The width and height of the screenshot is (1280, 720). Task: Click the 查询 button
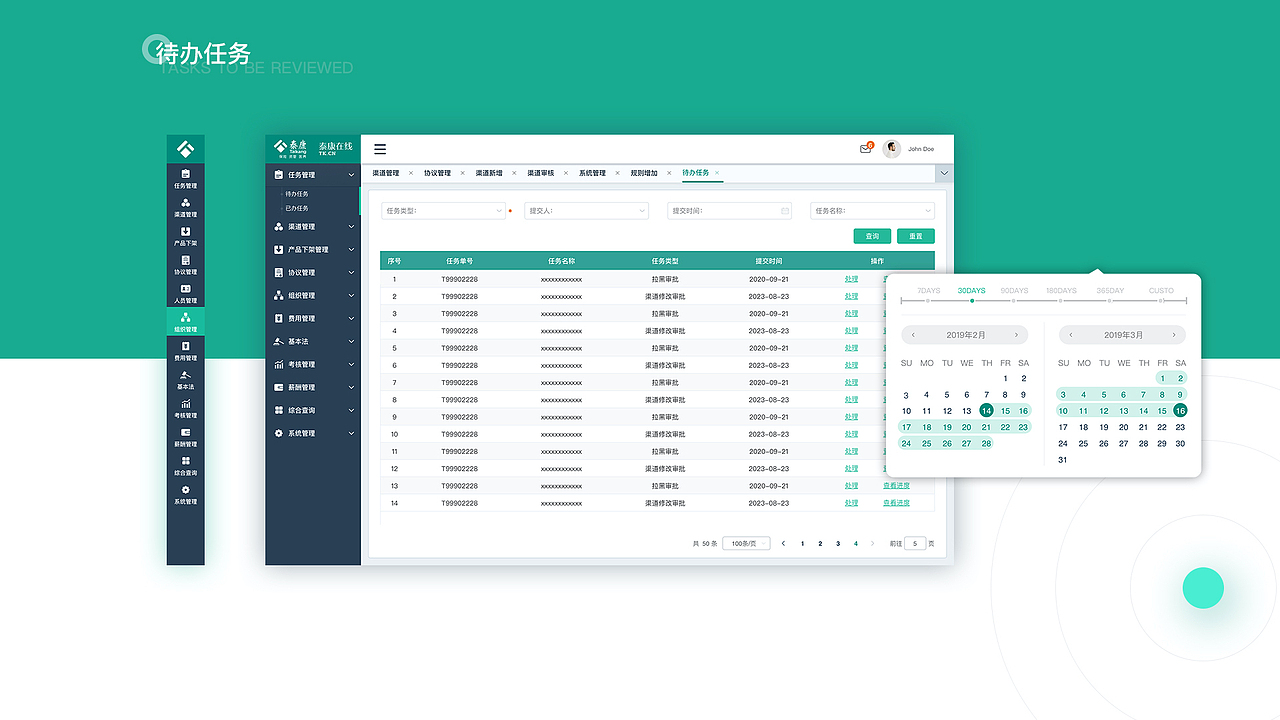click(872, 236)
